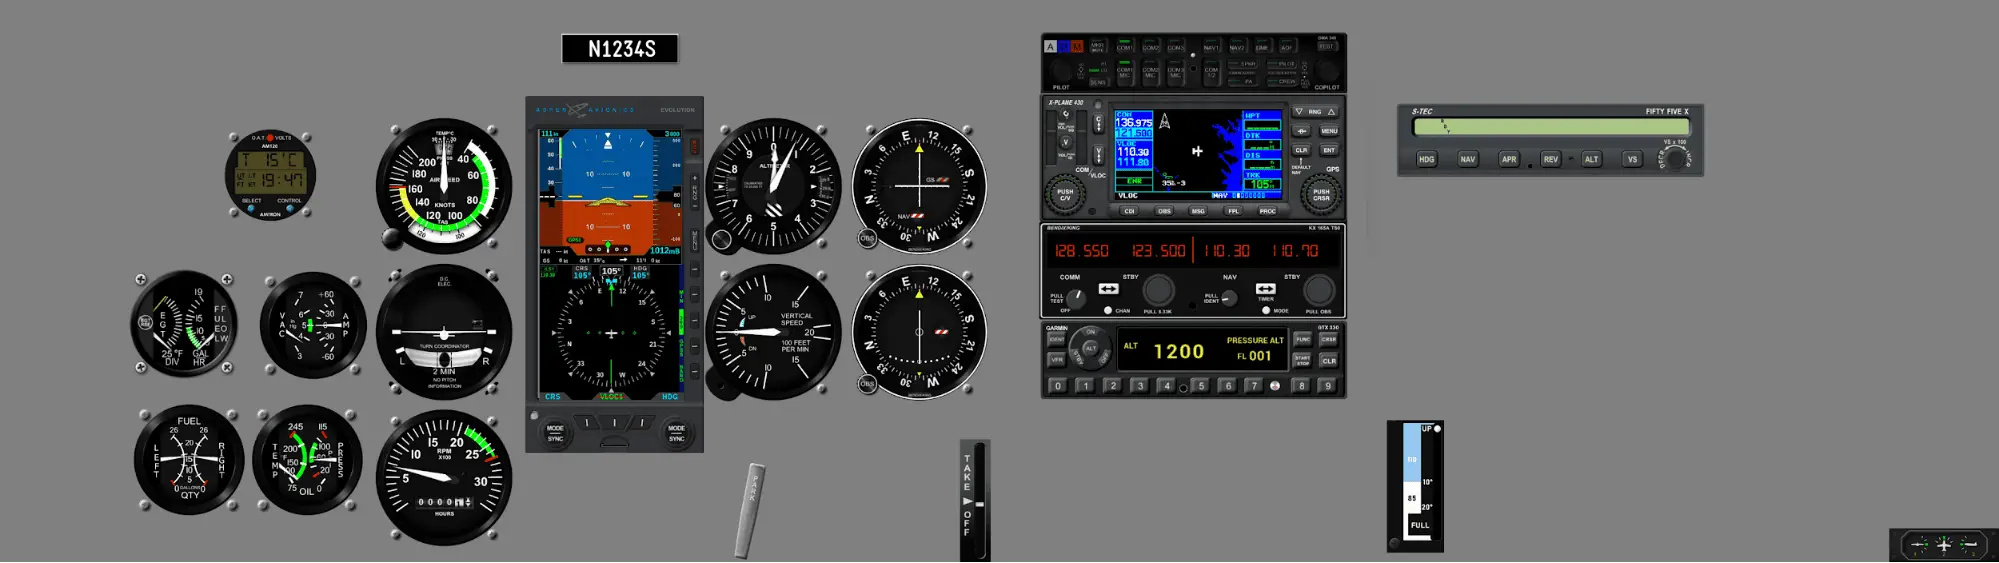
Task: Select COM2 MIC on the audio panel
Action: coord(1151,73)
